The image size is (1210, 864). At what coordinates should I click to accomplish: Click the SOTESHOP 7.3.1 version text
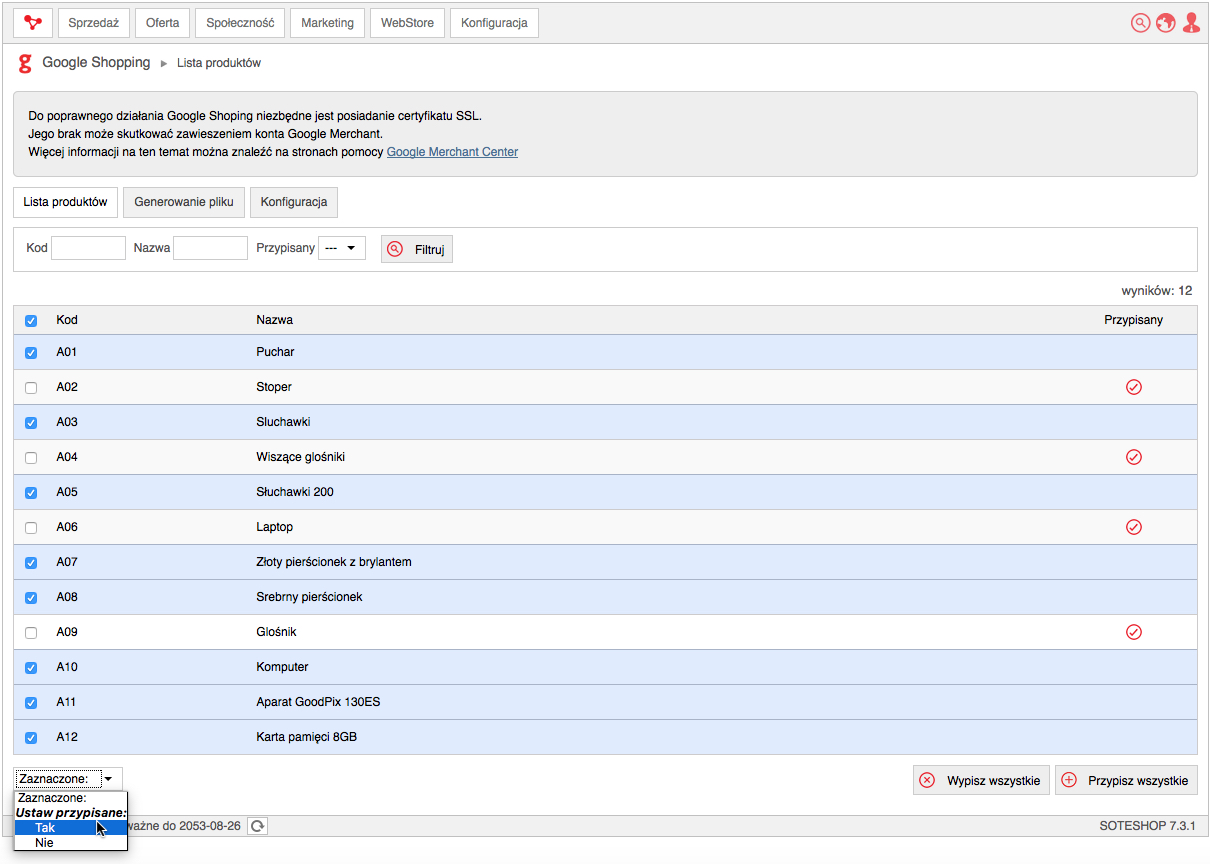tap(1147, 826)
